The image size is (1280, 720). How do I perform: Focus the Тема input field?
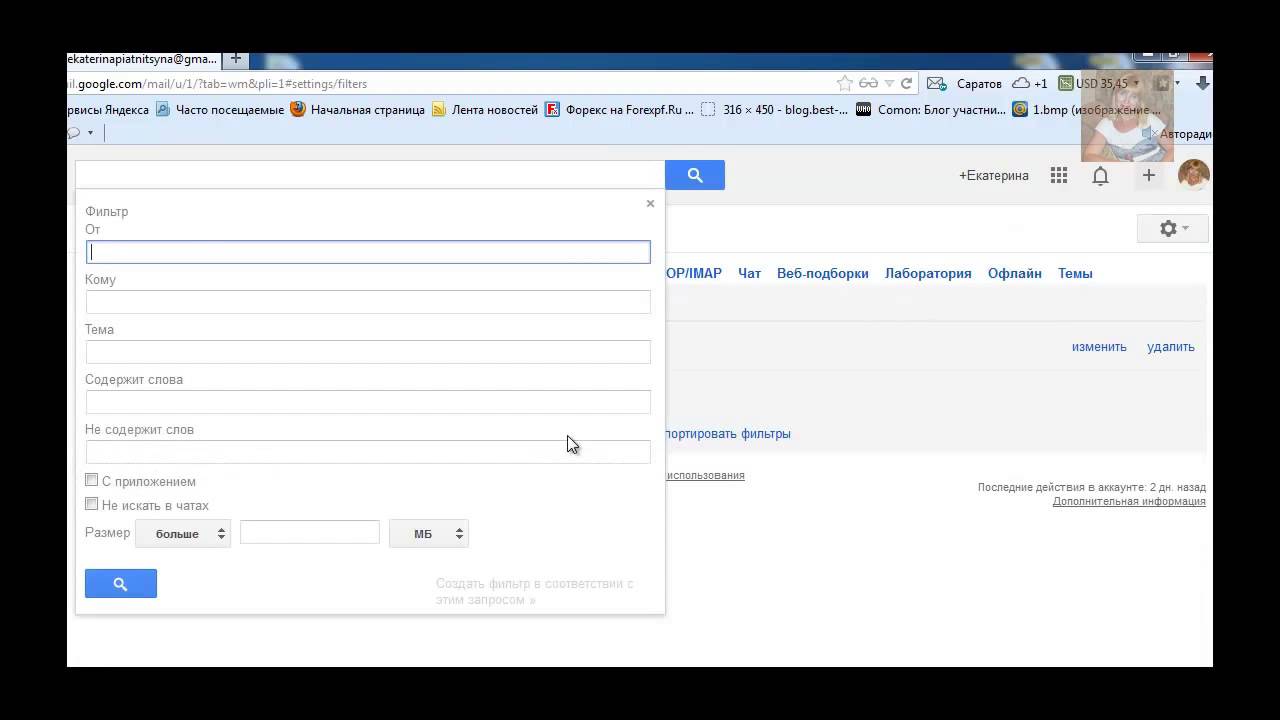(x=368, y=352)
